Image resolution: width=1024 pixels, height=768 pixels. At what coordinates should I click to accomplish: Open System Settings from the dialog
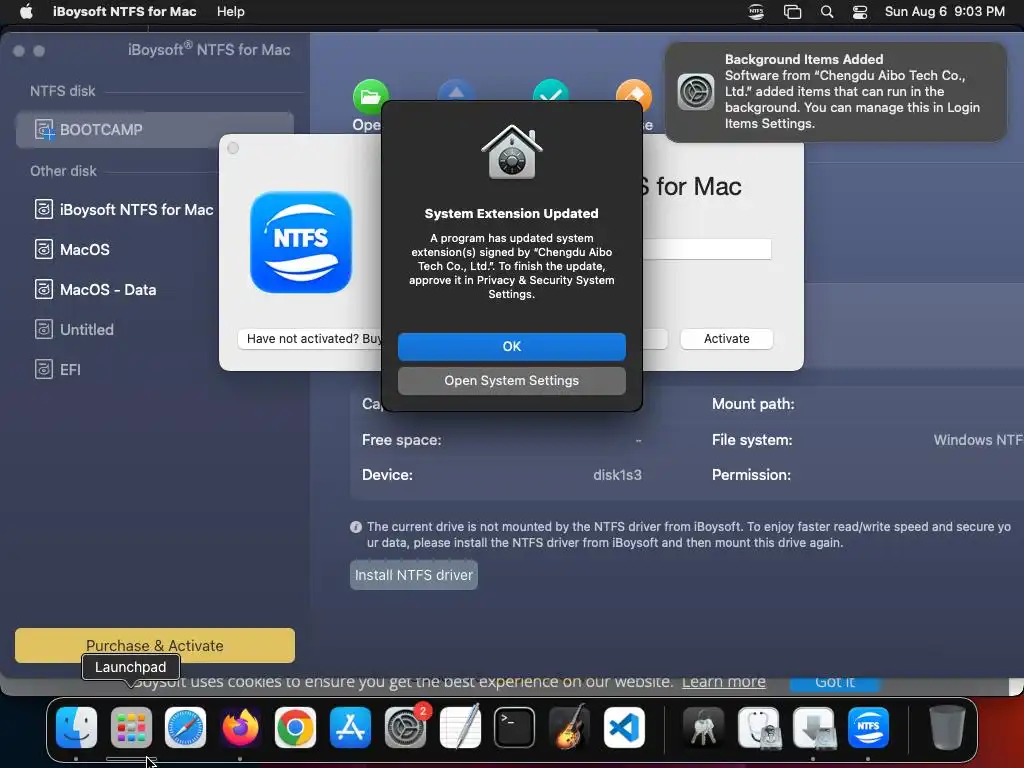[511, 381]
